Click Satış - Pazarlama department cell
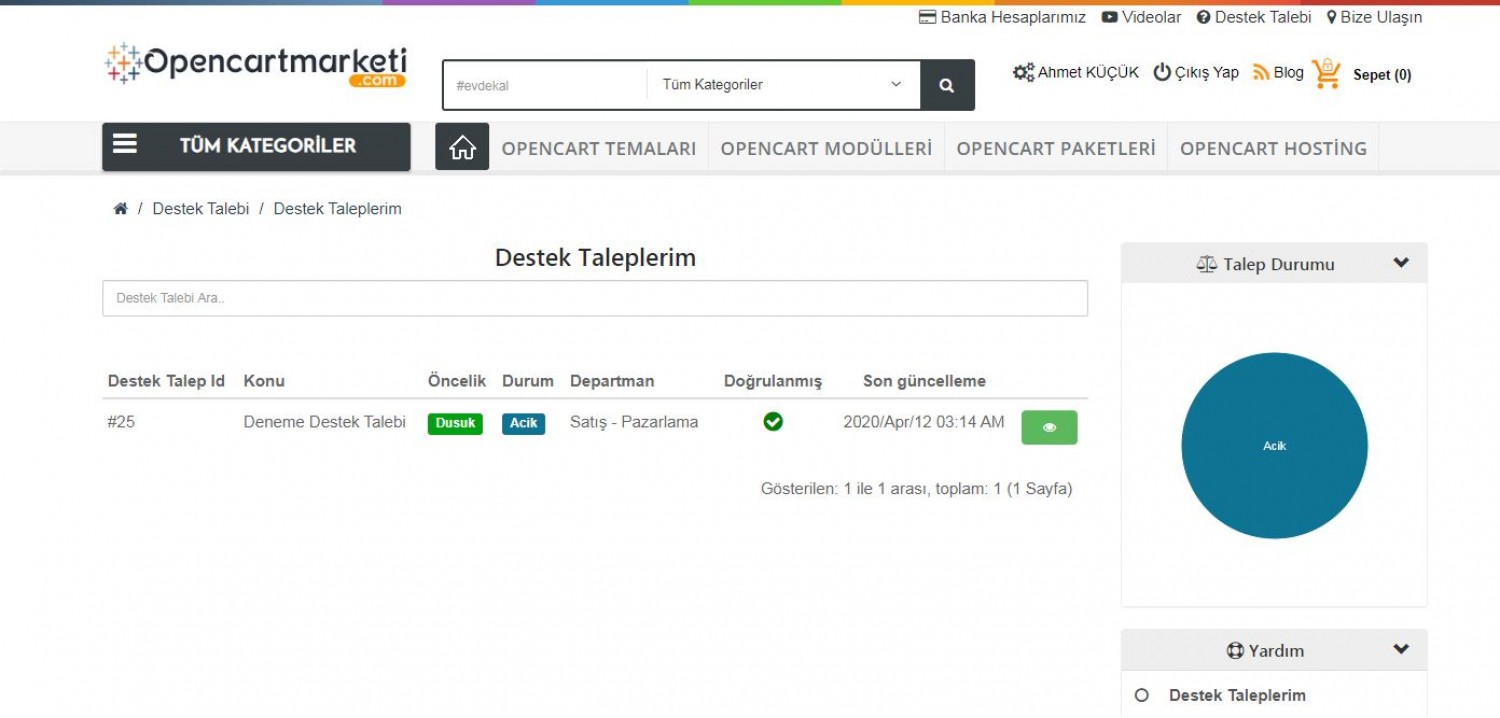1500x718 pixels. (x=634, y=422)
